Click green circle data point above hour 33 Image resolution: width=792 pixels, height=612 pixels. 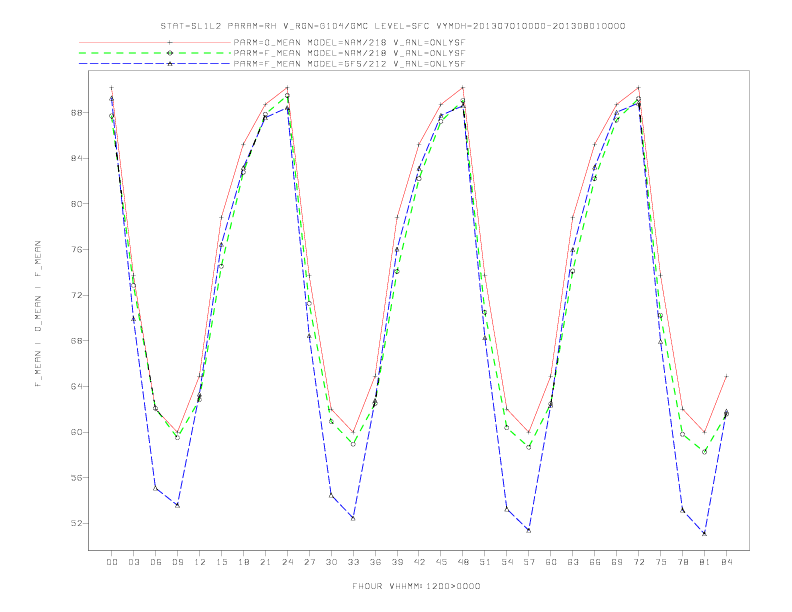point(353,444)
